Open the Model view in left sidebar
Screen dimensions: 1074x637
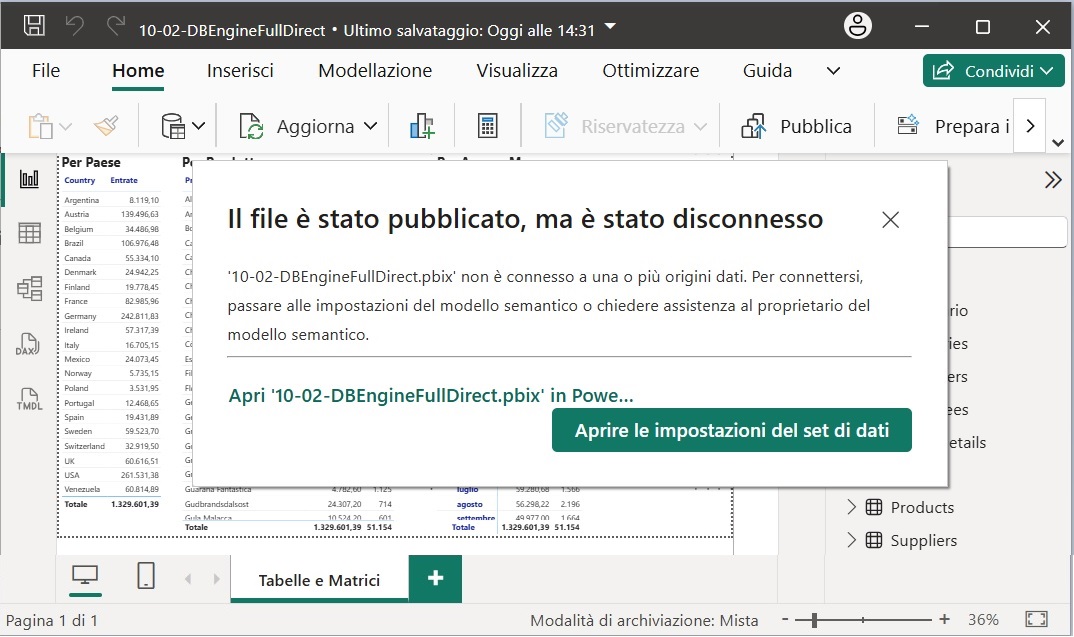coord(29,289)
